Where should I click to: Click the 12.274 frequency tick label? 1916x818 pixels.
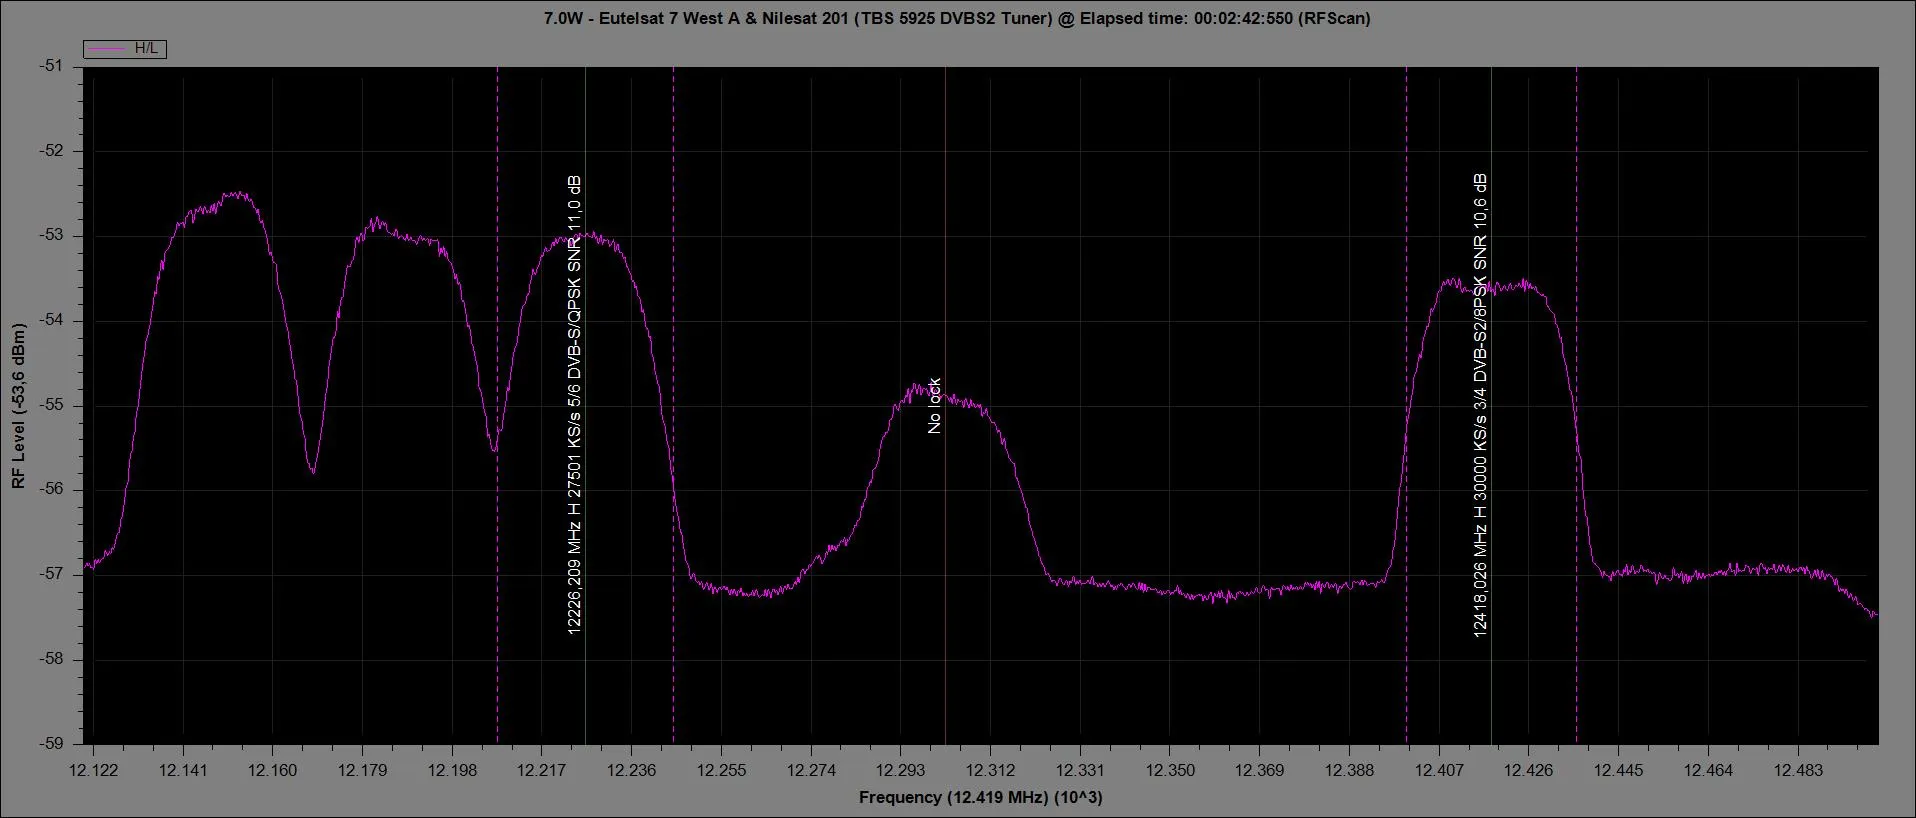click(811, 770)
